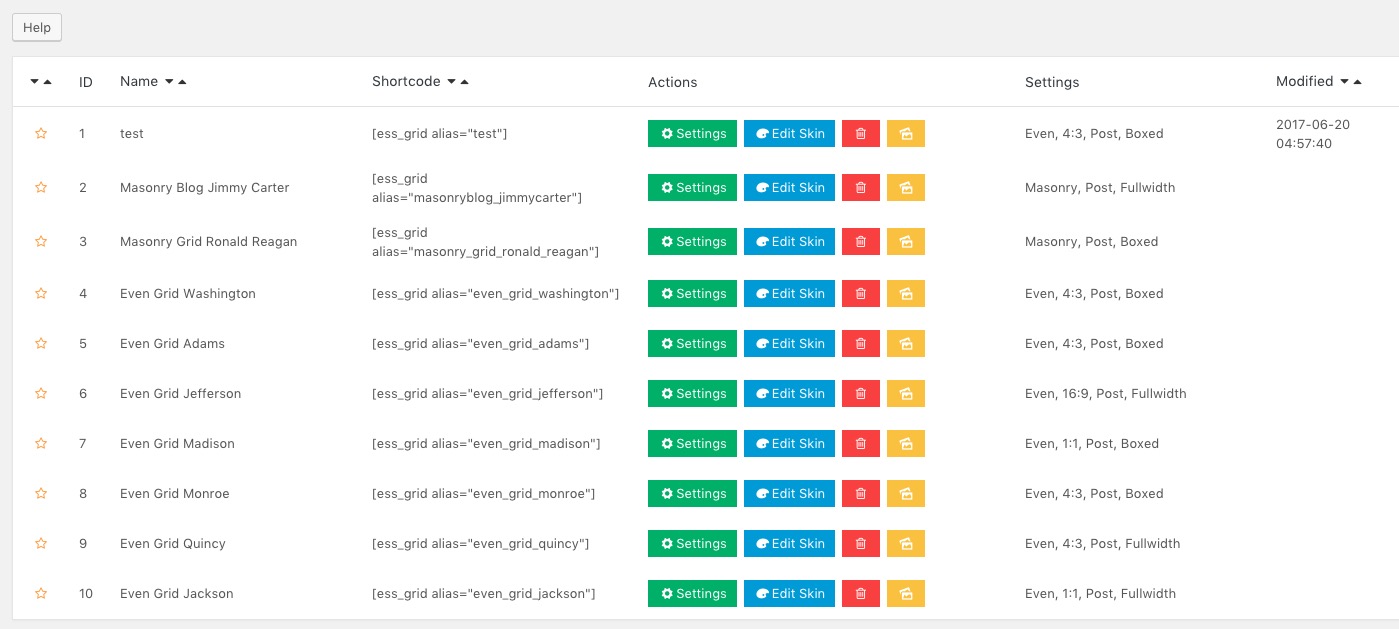Click the red trash icon for Even Grid Washington
Viewport: 1399px width, 629px height.
click(x=860, y=294)
